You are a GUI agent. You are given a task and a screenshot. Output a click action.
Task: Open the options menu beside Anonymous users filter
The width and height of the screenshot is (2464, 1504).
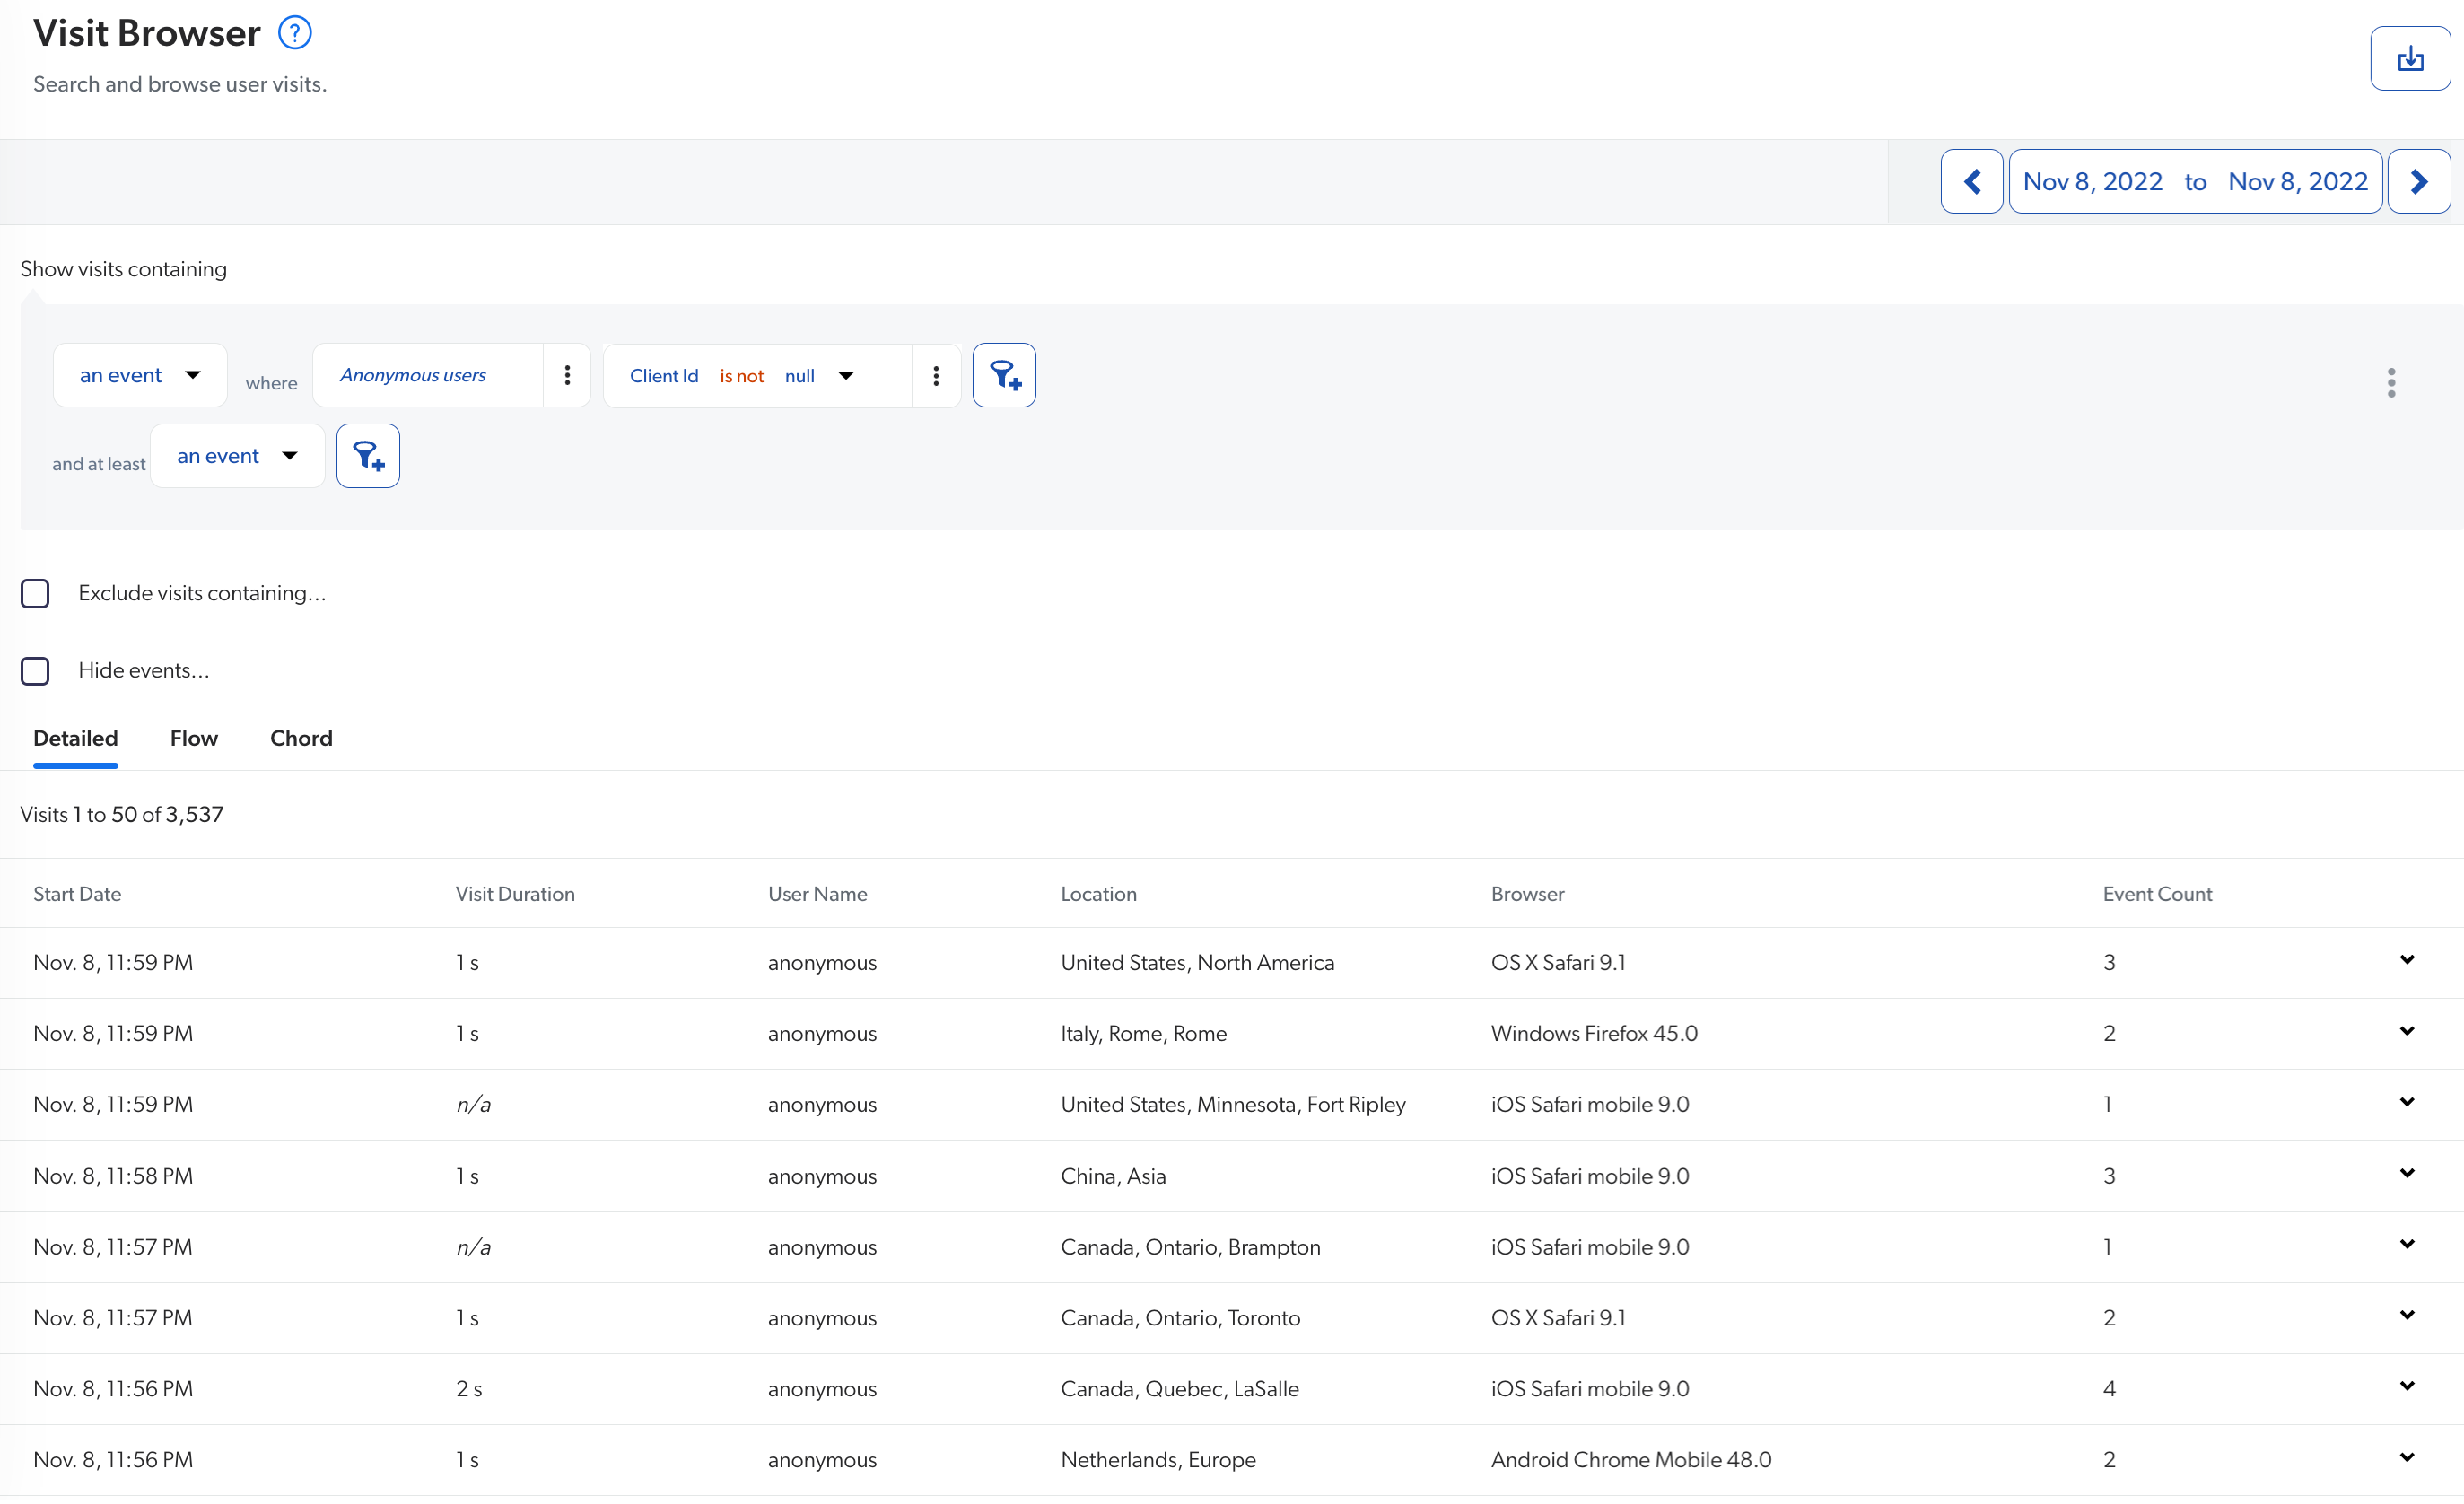(x=567, y=375)
